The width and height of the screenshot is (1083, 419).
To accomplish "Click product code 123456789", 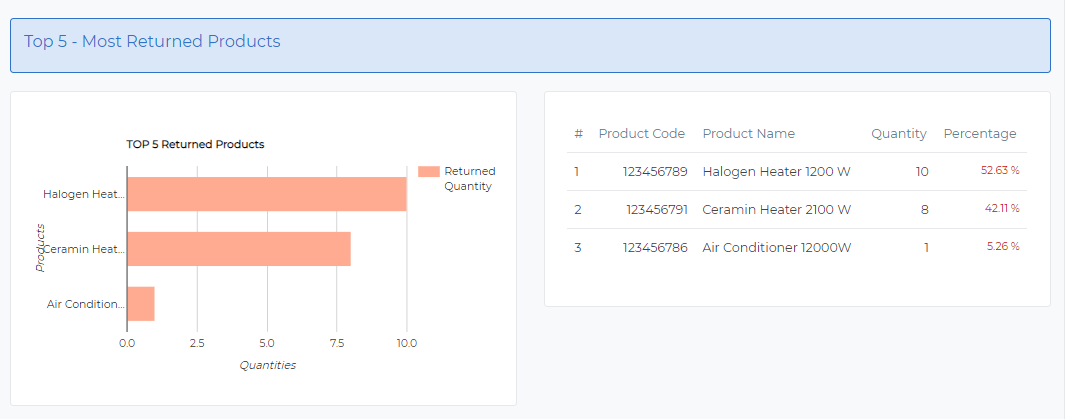I will pos(654,172).
